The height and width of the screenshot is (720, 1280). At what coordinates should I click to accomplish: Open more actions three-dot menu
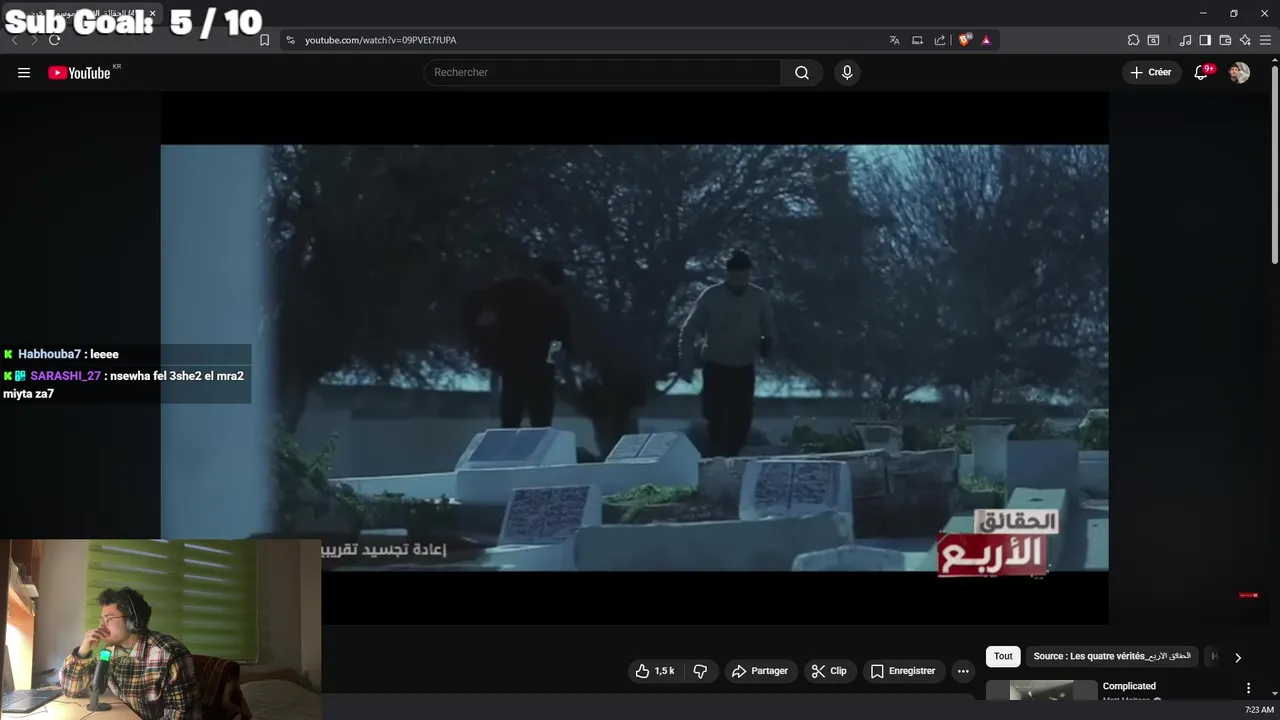point(963,671)
